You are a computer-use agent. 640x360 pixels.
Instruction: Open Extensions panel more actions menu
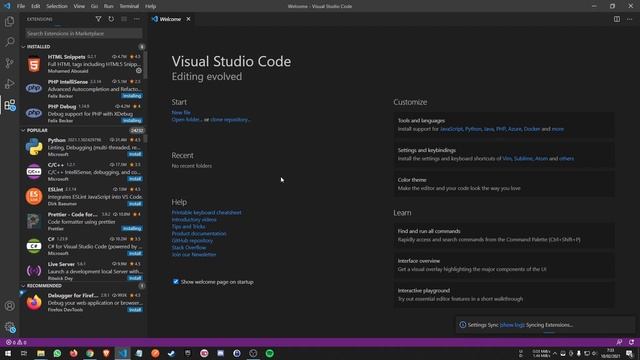[x=136, y=19]
